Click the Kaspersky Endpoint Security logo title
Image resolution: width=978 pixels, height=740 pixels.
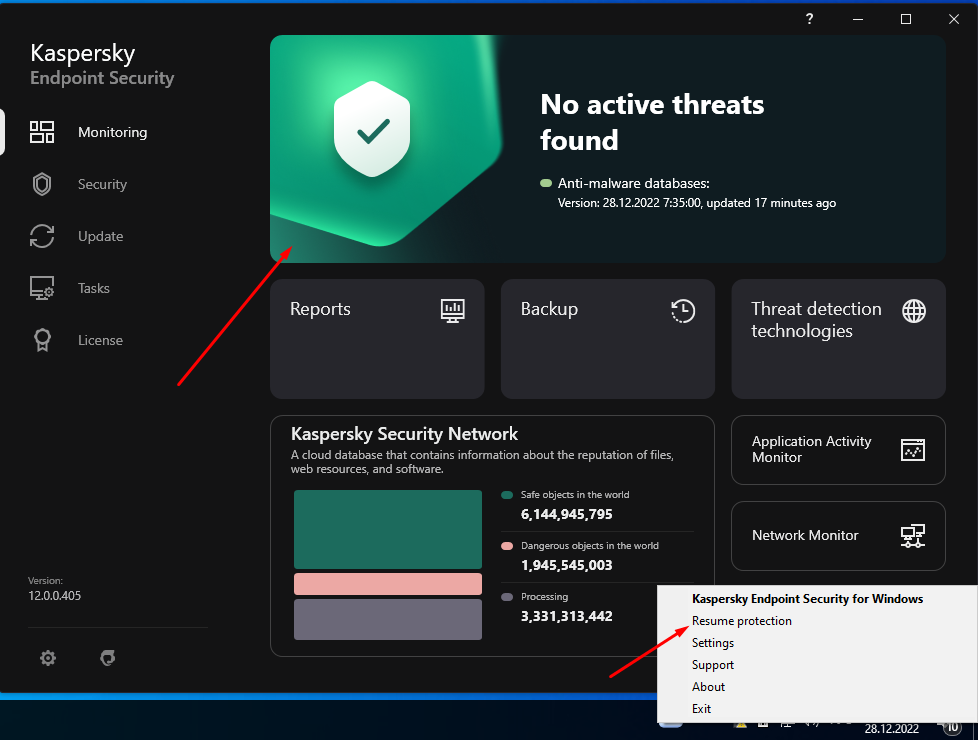coord(102,64)
